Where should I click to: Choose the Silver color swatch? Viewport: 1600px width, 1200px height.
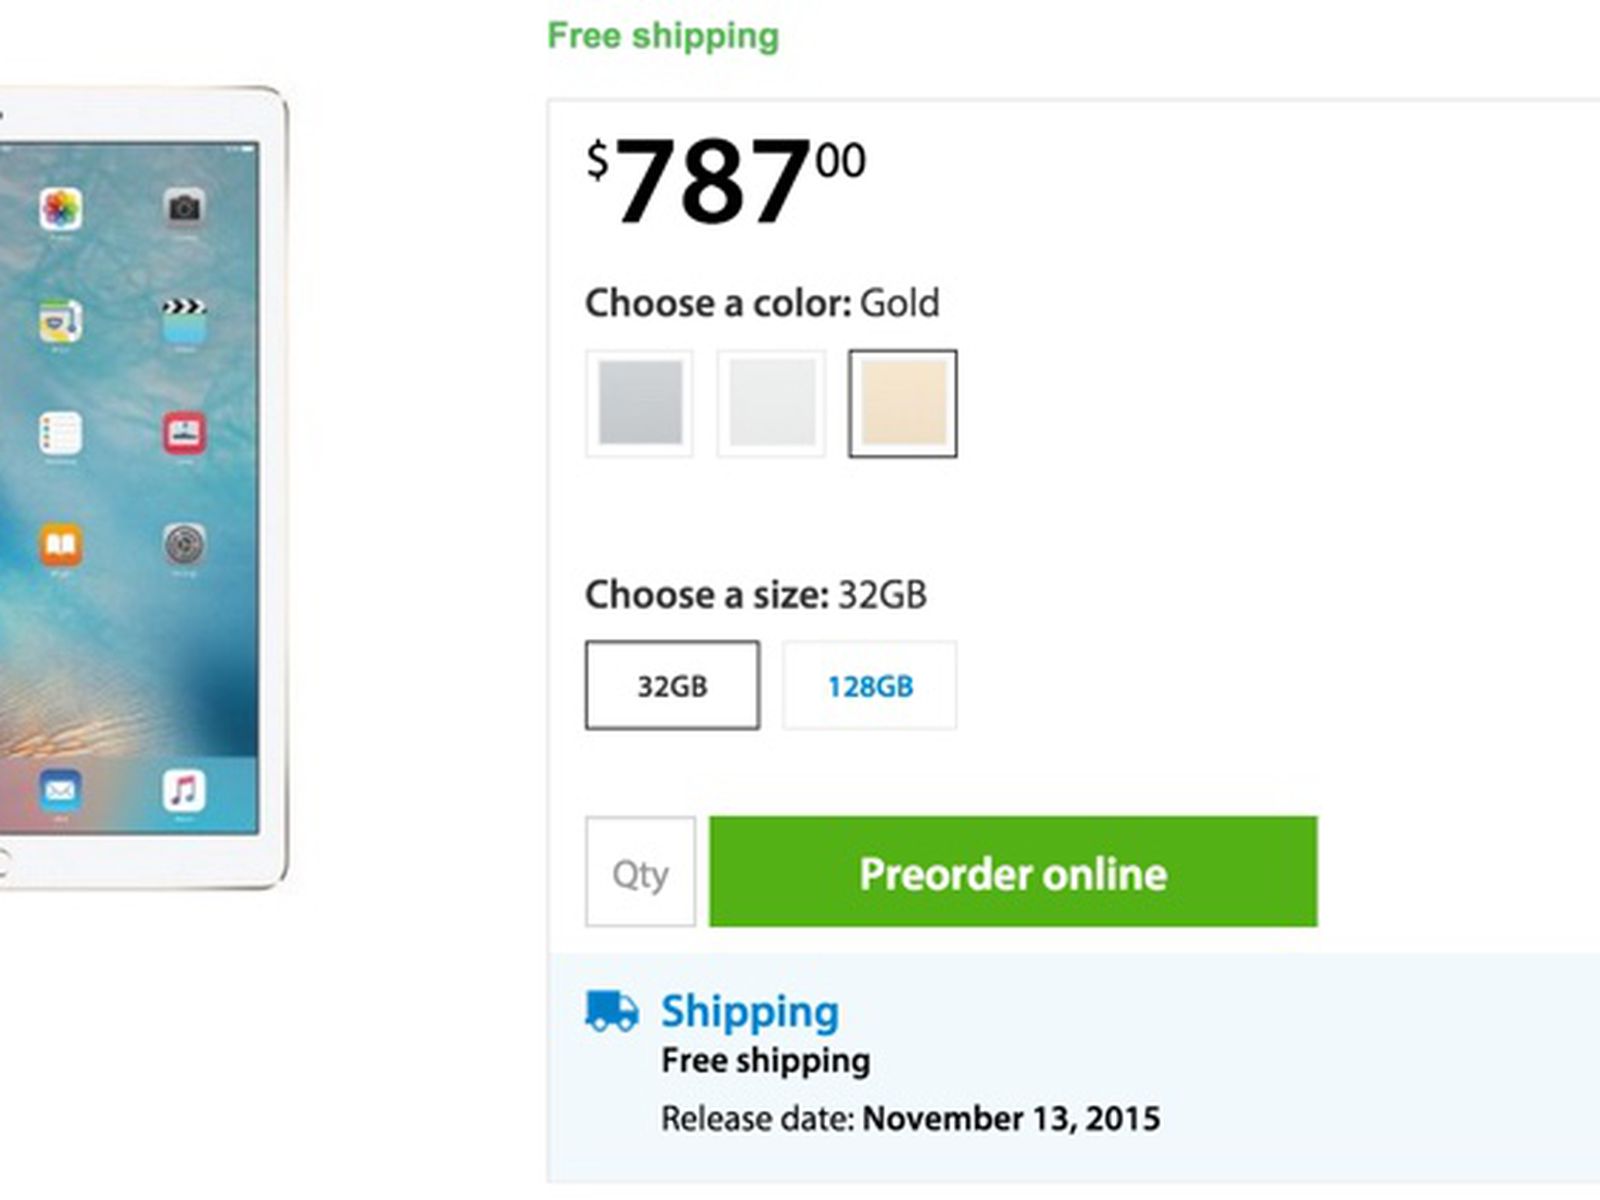coord(771,403)
